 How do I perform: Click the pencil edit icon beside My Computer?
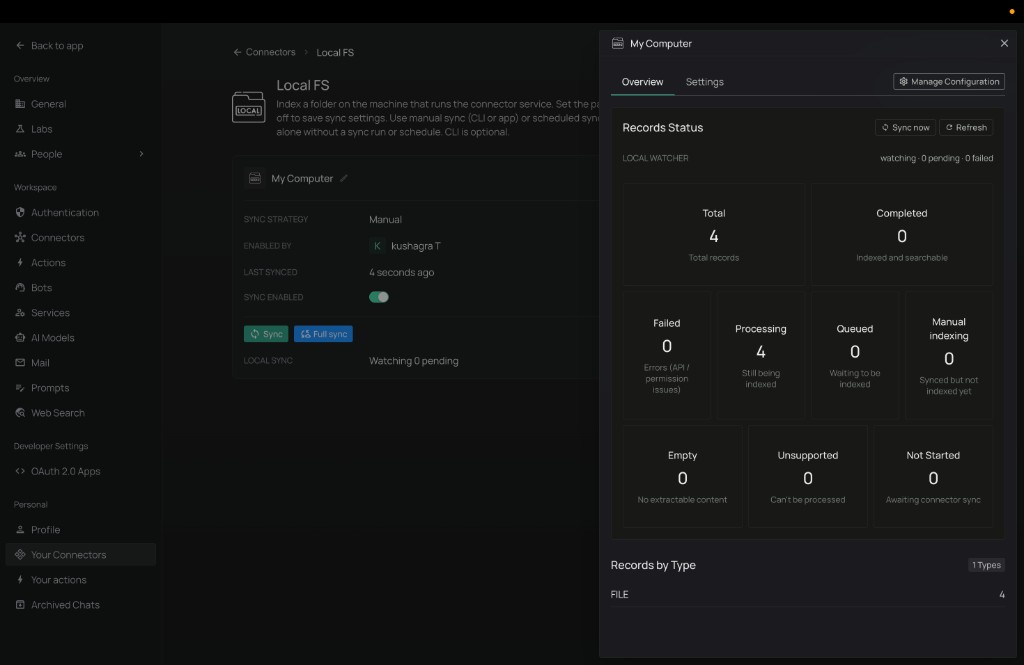tap(344, 178)
